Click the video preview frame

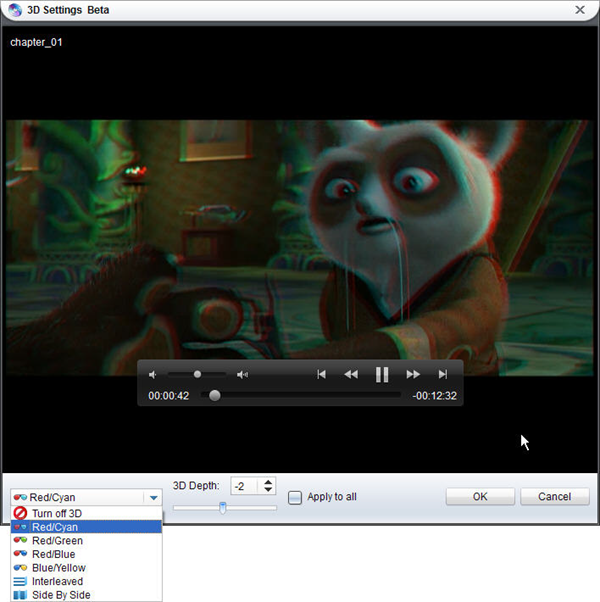[299, 248]
